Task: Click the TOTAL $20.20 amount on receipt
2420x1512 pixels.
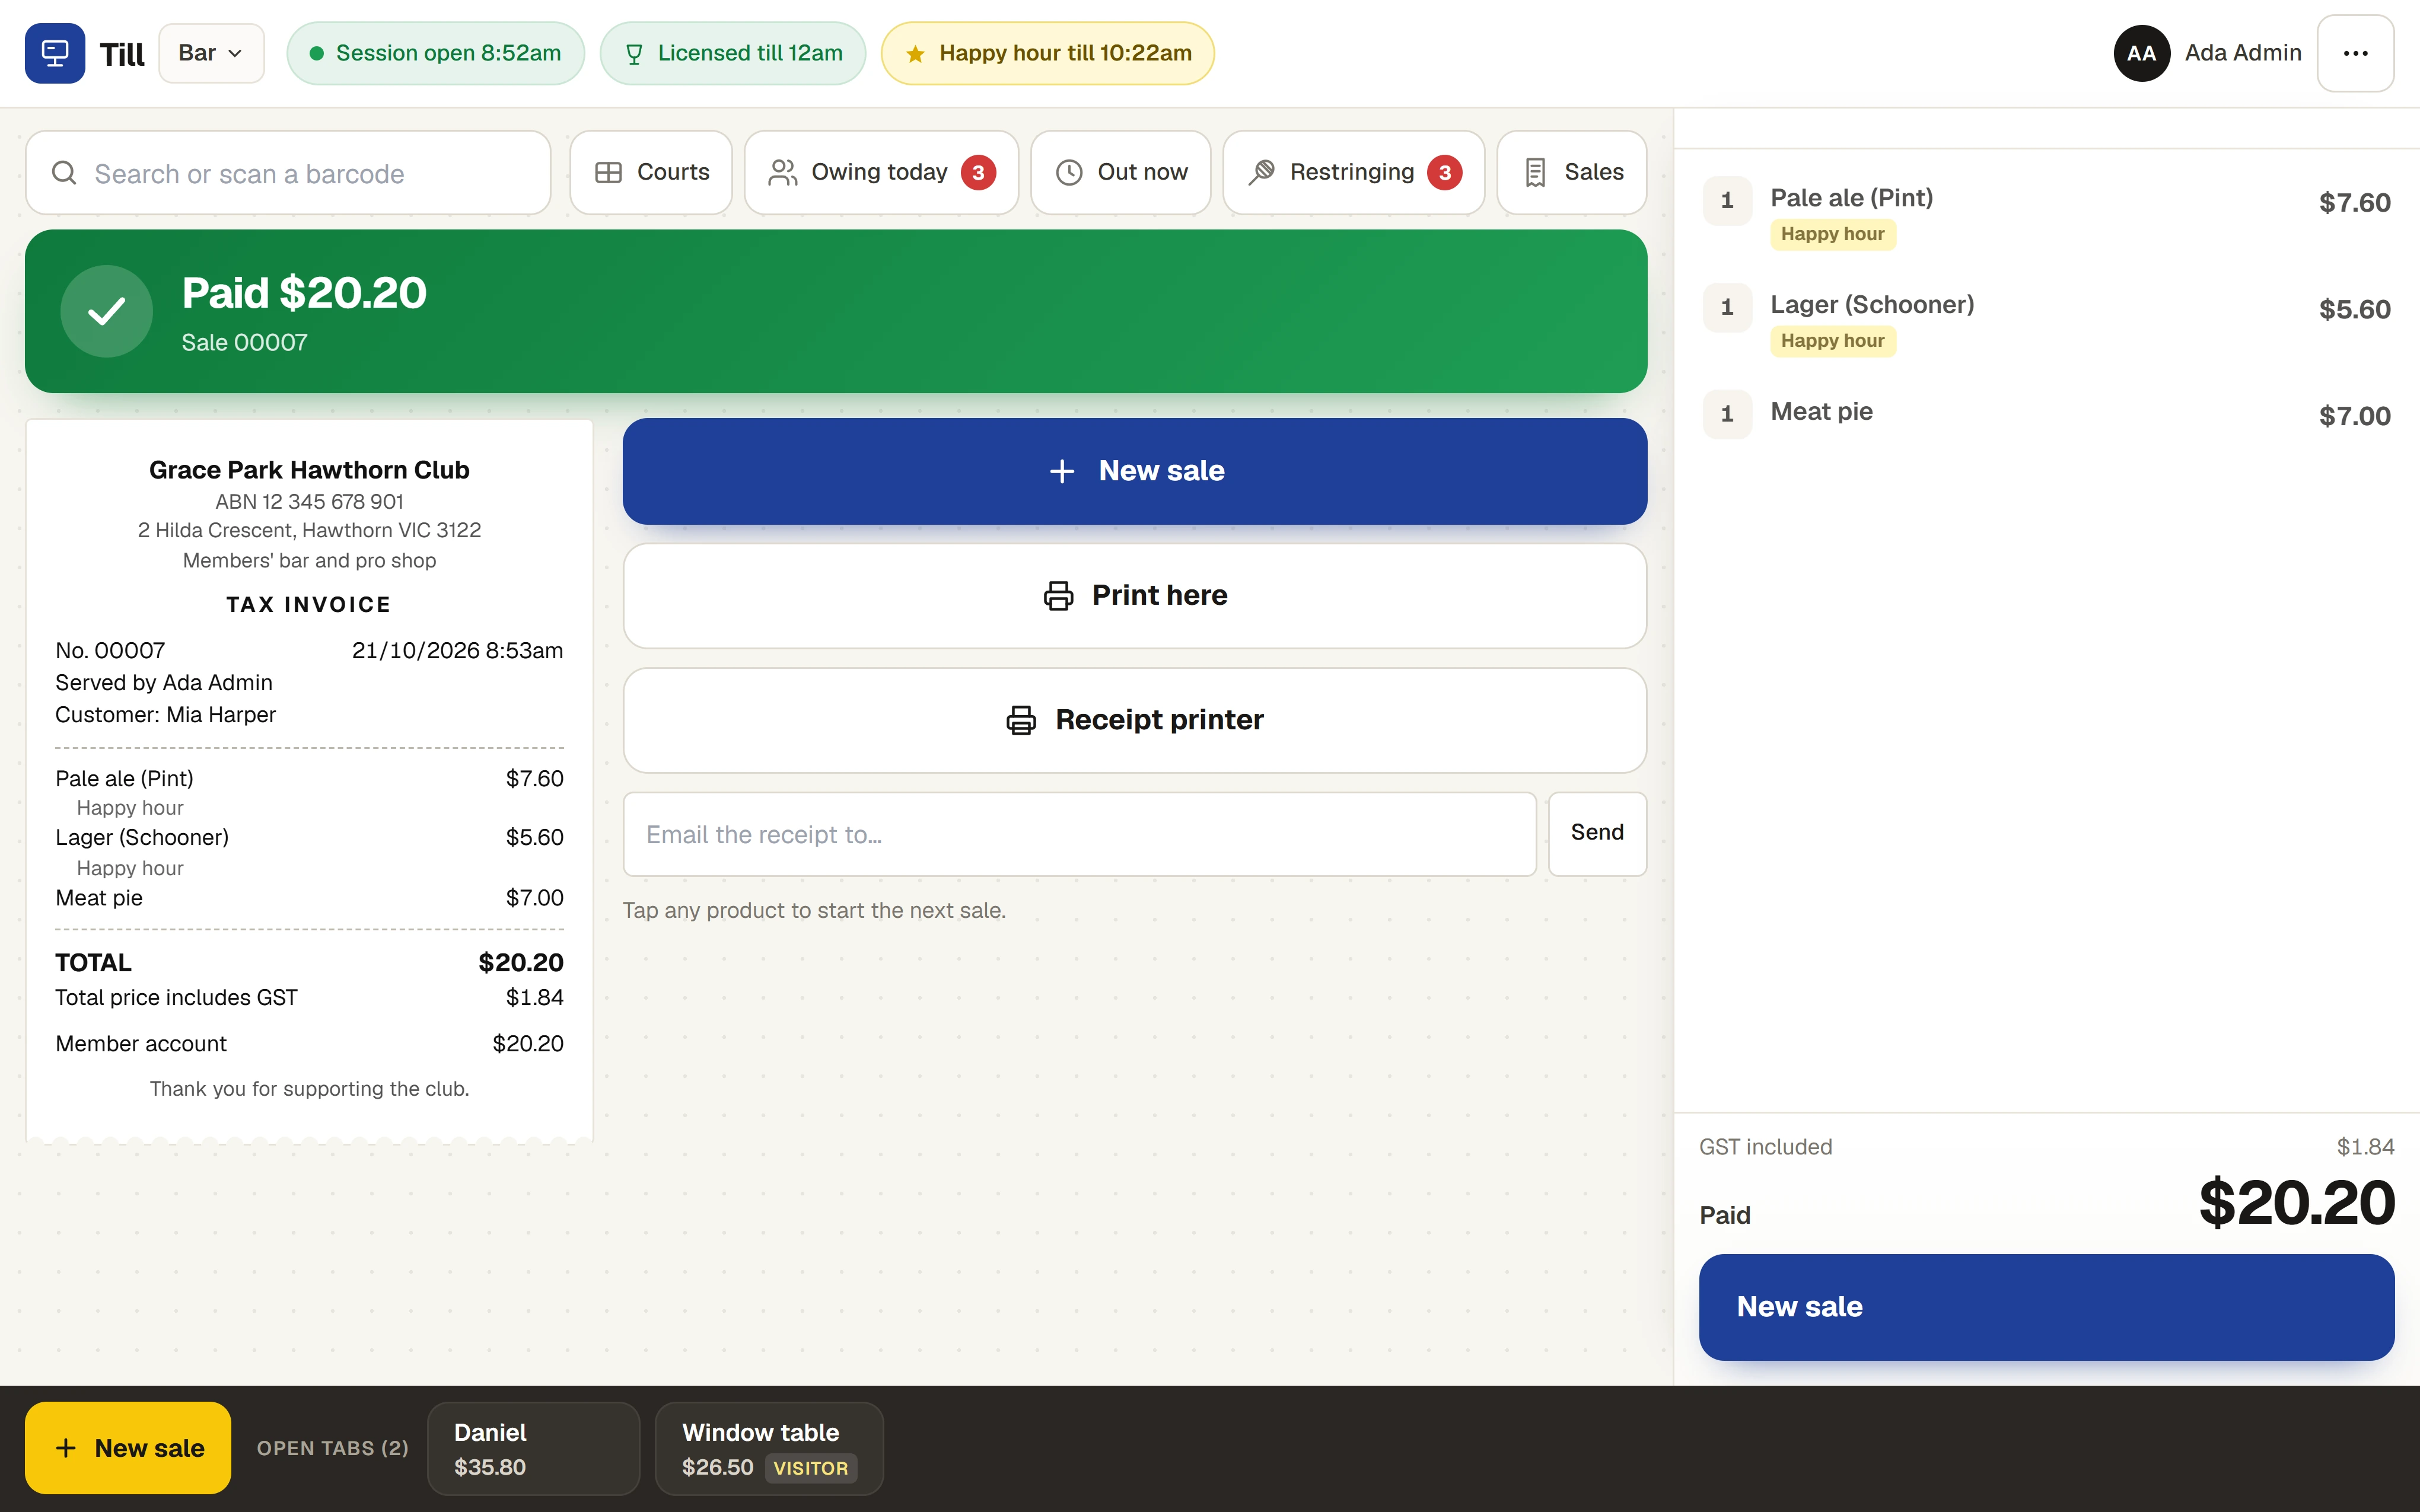Action: 521,963
